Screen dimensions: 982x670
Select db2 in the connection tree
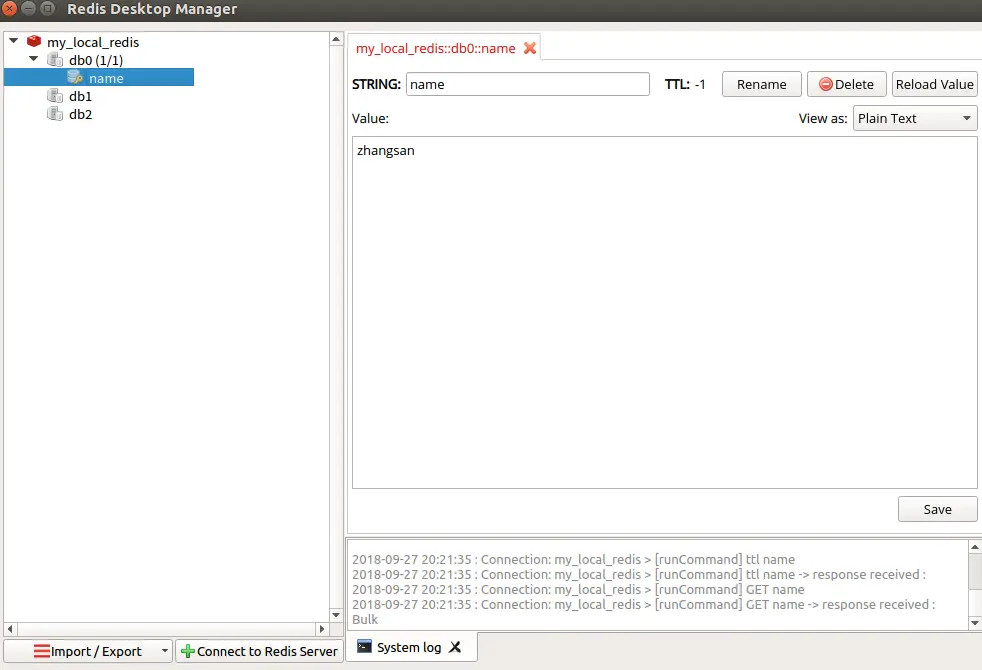[80, 114]
